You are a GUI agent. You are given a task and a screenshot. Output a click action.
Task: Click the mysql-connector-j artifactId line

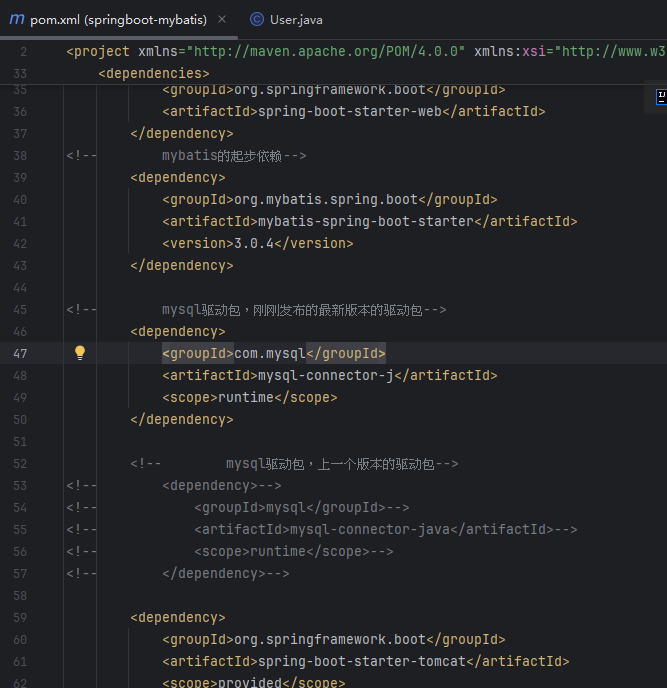(x=330, y=376)
